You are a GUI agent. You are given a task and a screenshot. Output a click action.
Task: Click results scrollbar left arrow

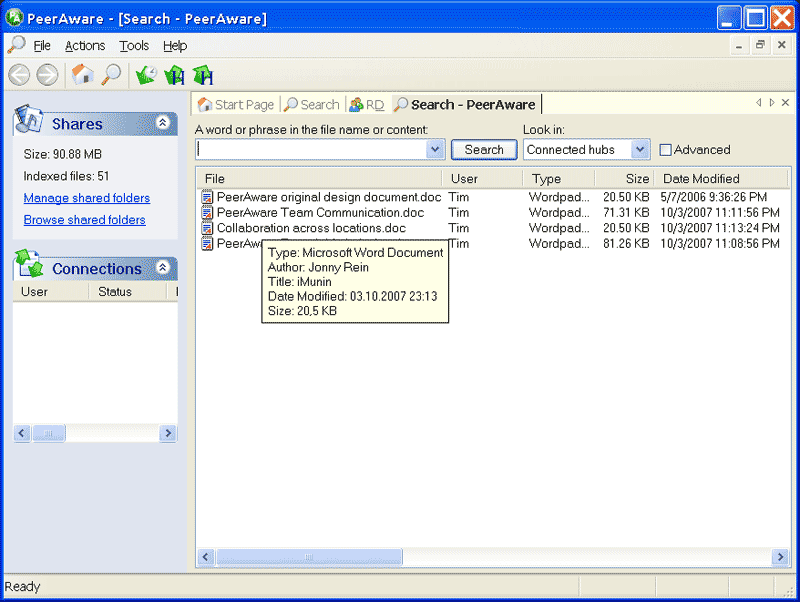click(206, 557)
